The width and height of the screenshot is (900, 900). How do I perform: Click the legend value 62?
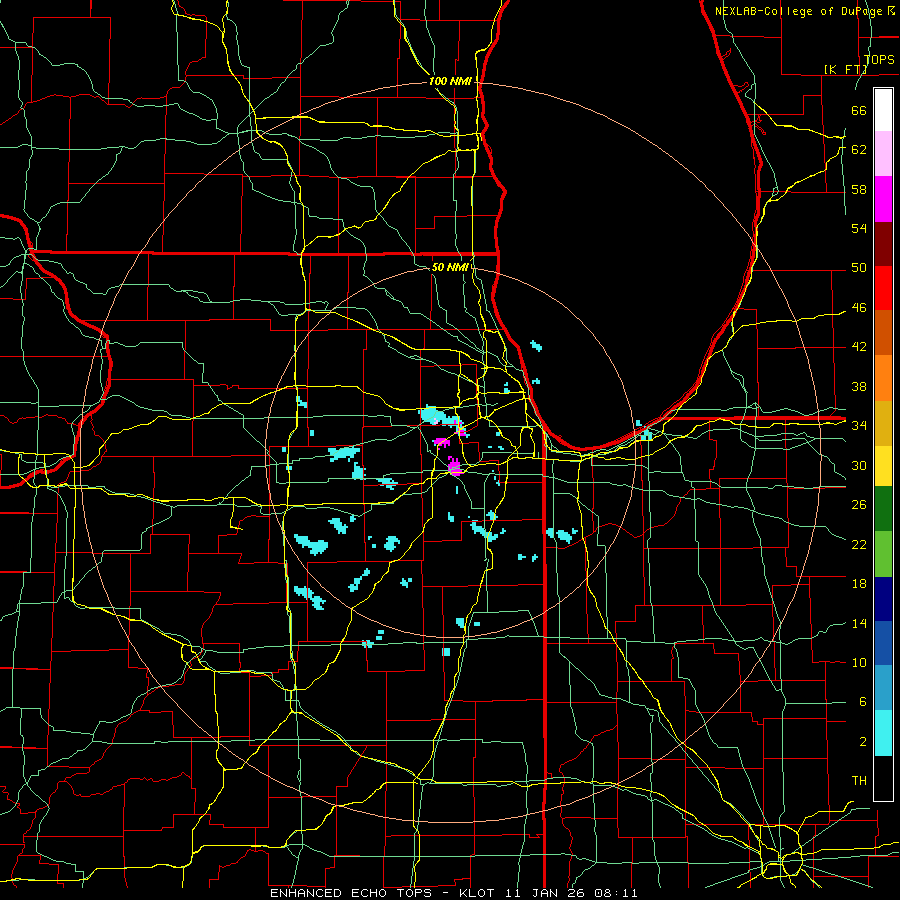point(859,150)
